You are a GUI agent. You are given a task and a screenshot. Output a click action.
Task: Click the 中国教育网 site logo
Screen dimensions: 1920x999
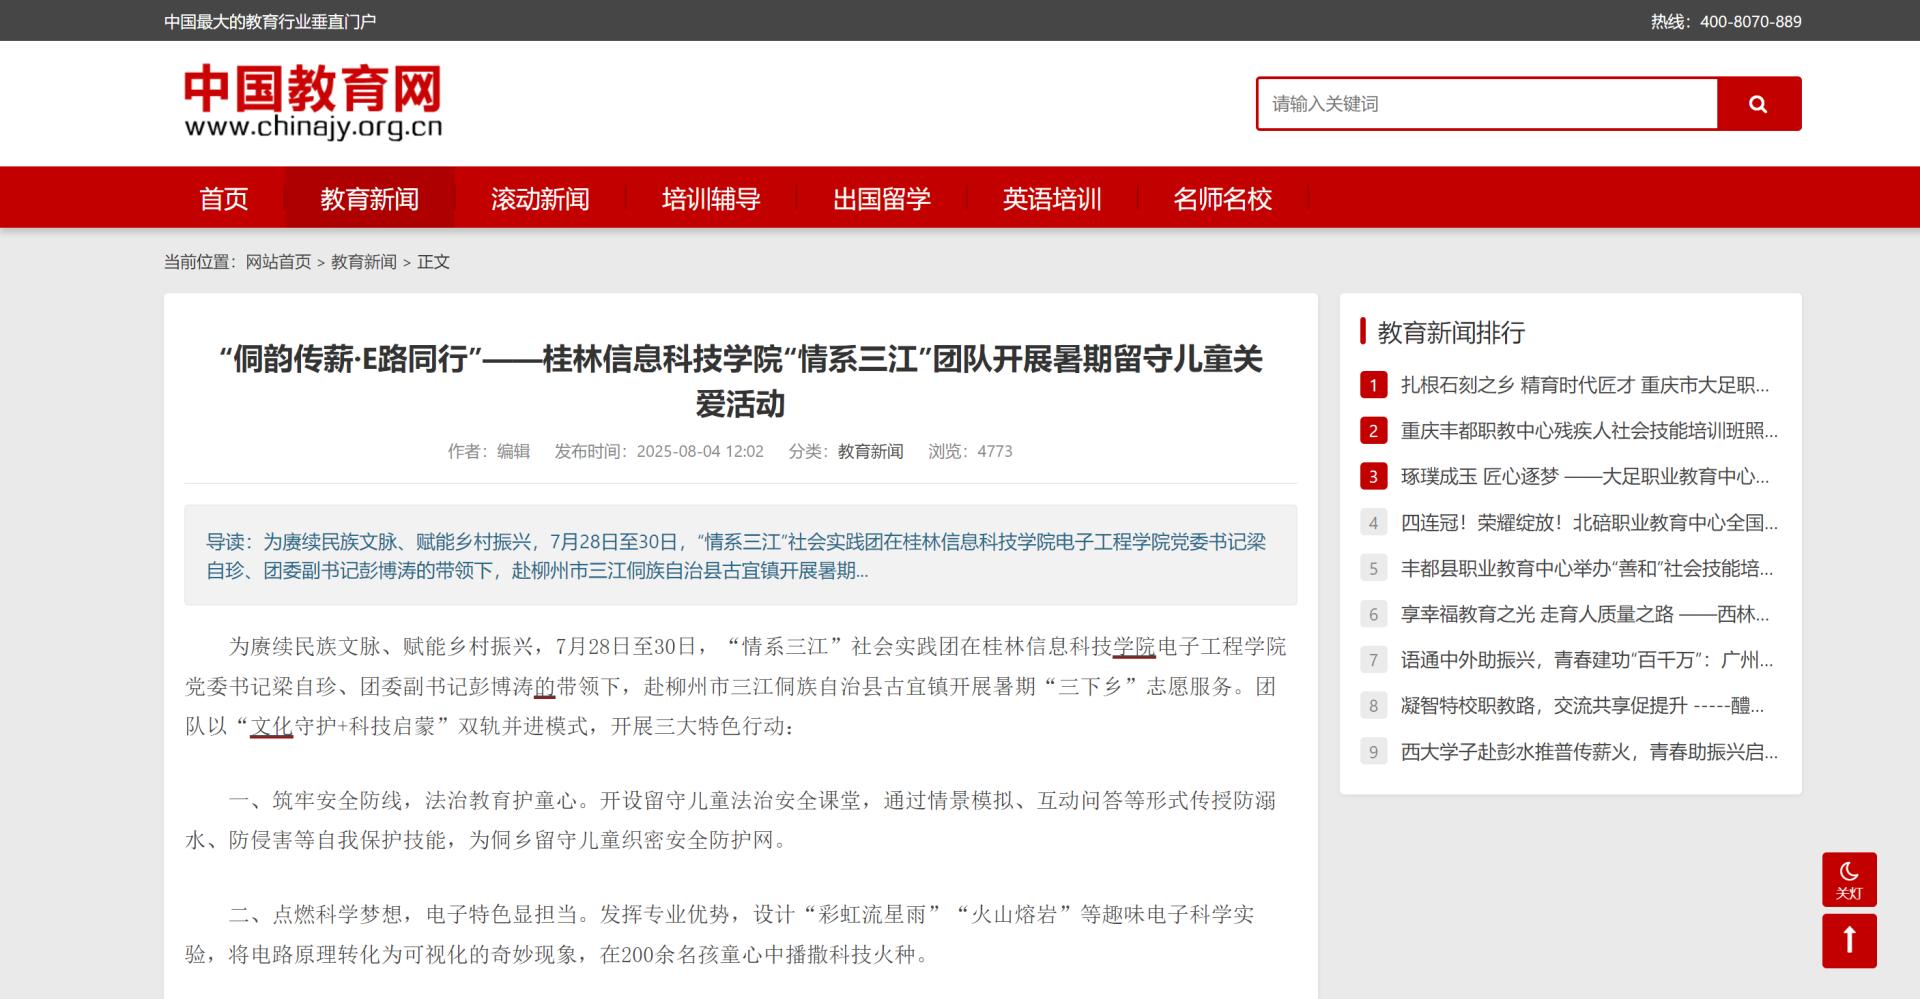pyautogui.click(x=313, y=102)
